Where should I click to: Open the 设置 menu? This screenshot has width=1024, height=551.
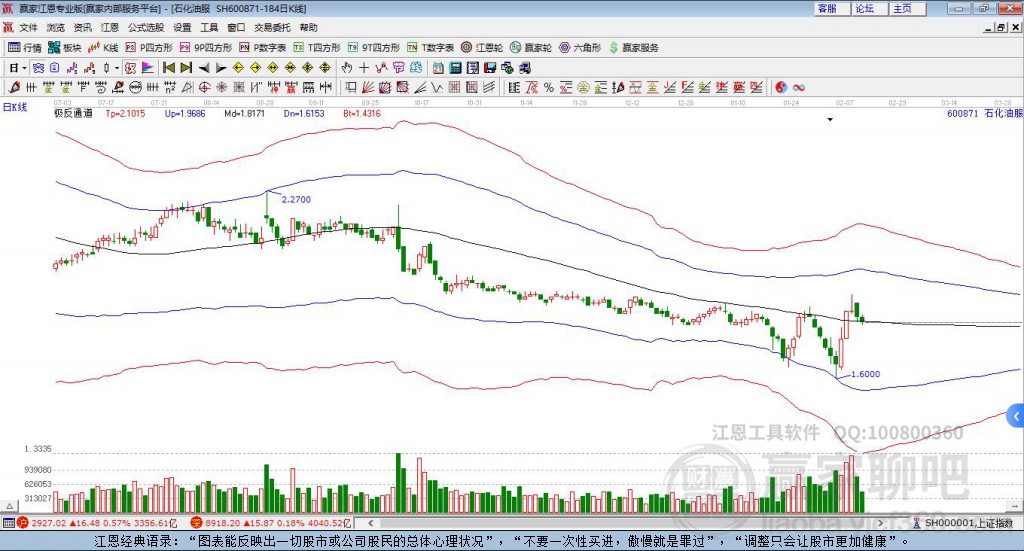(x=182, y=27)
